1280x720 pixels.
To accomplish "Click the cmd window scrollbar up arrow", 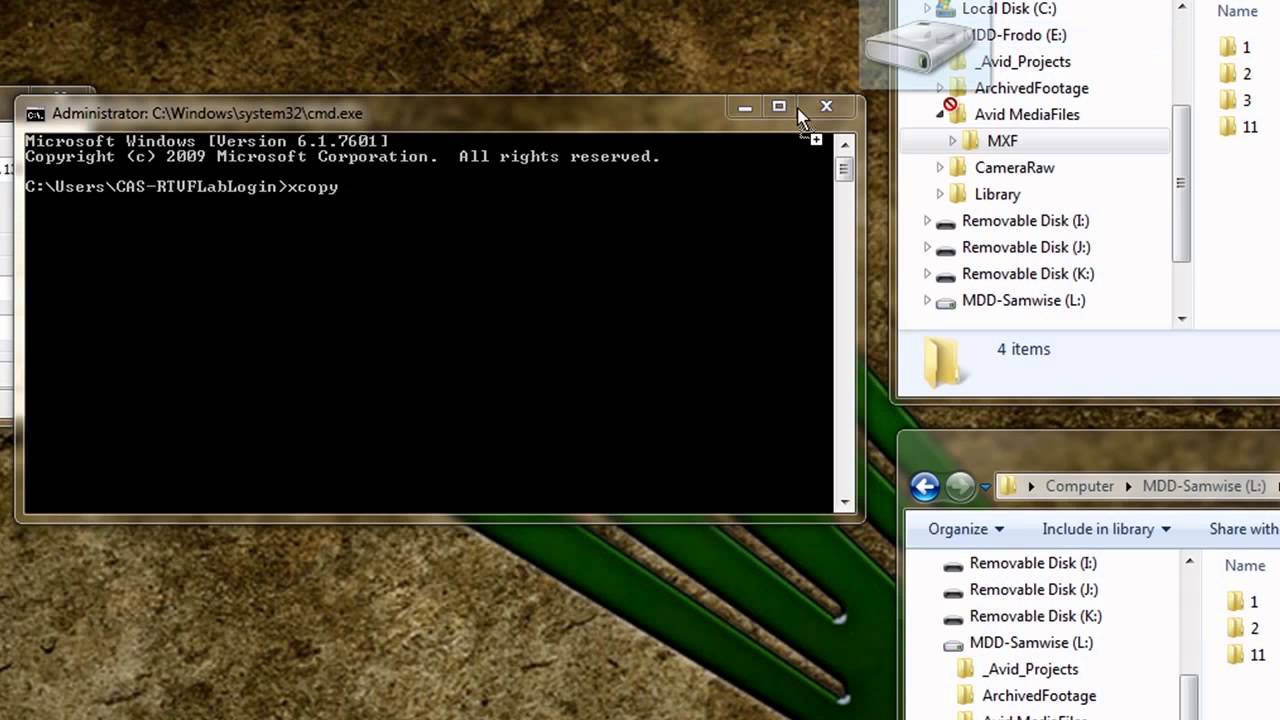I will 845,145.
